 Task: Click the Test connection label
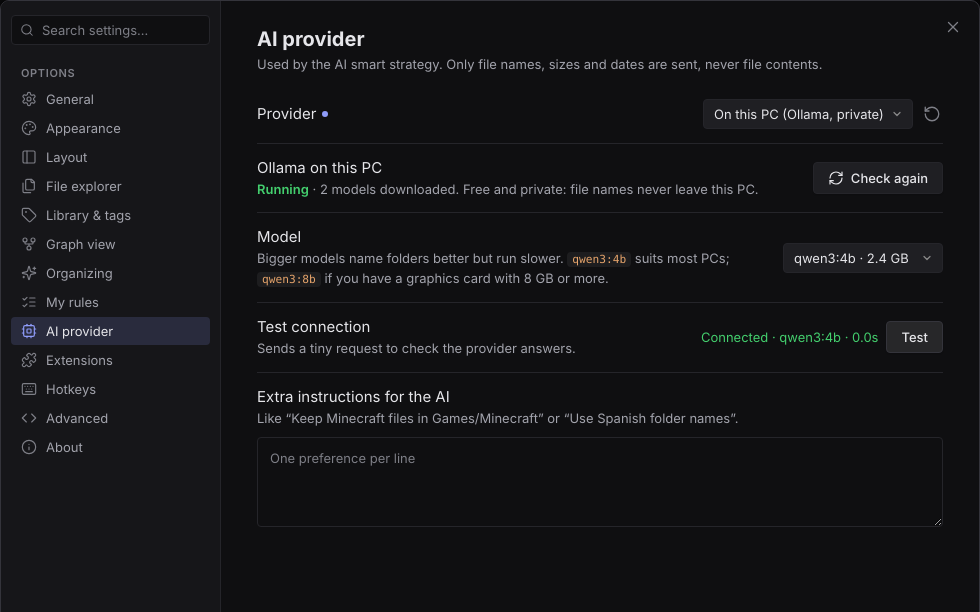(x=314, y=327)
